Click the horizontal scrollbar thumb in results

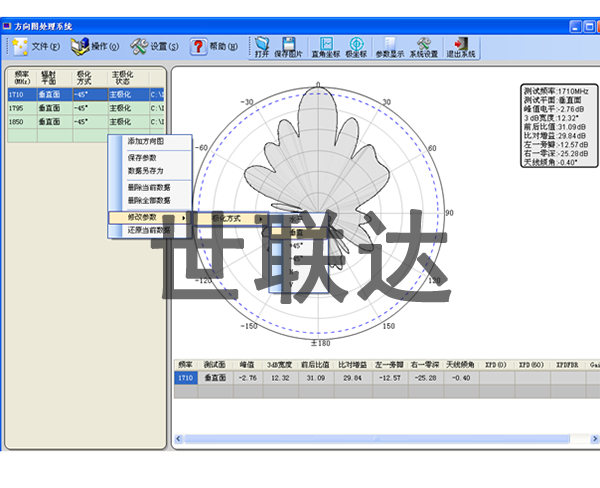pyautogui.click(x=377, y=439)
